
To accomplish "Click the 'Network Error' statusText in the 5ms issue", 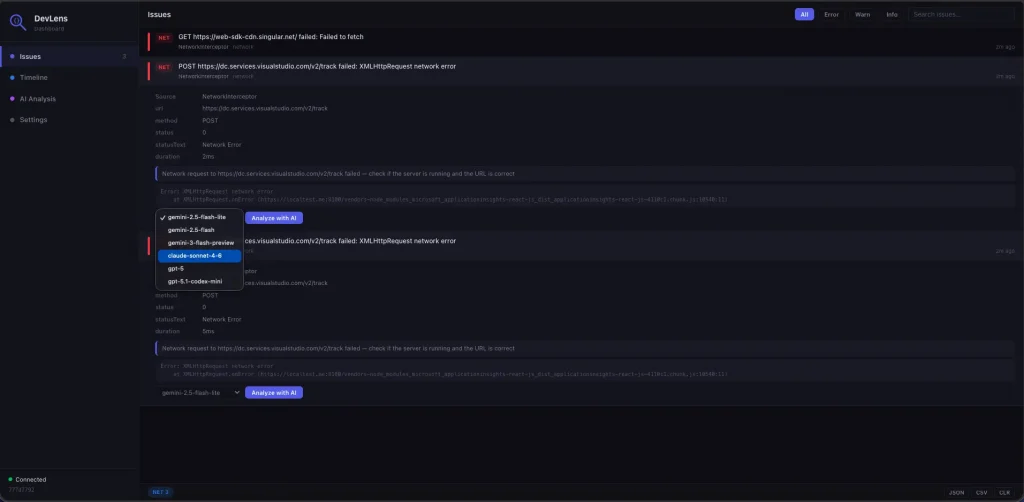I will click(x=222, y=319).
